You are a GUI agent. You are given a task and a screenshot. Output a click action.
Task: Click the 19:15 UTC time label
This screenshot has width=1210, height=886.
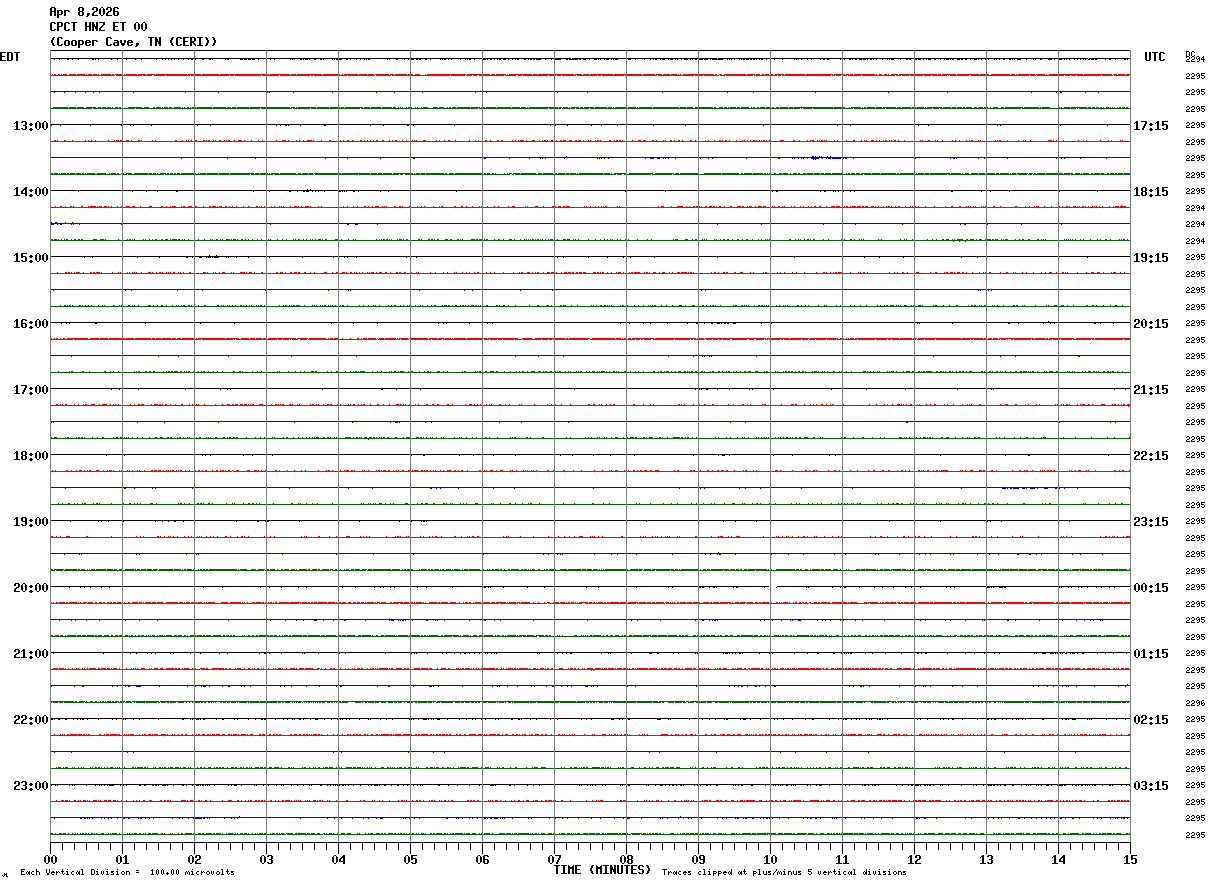click(1151, 258)
